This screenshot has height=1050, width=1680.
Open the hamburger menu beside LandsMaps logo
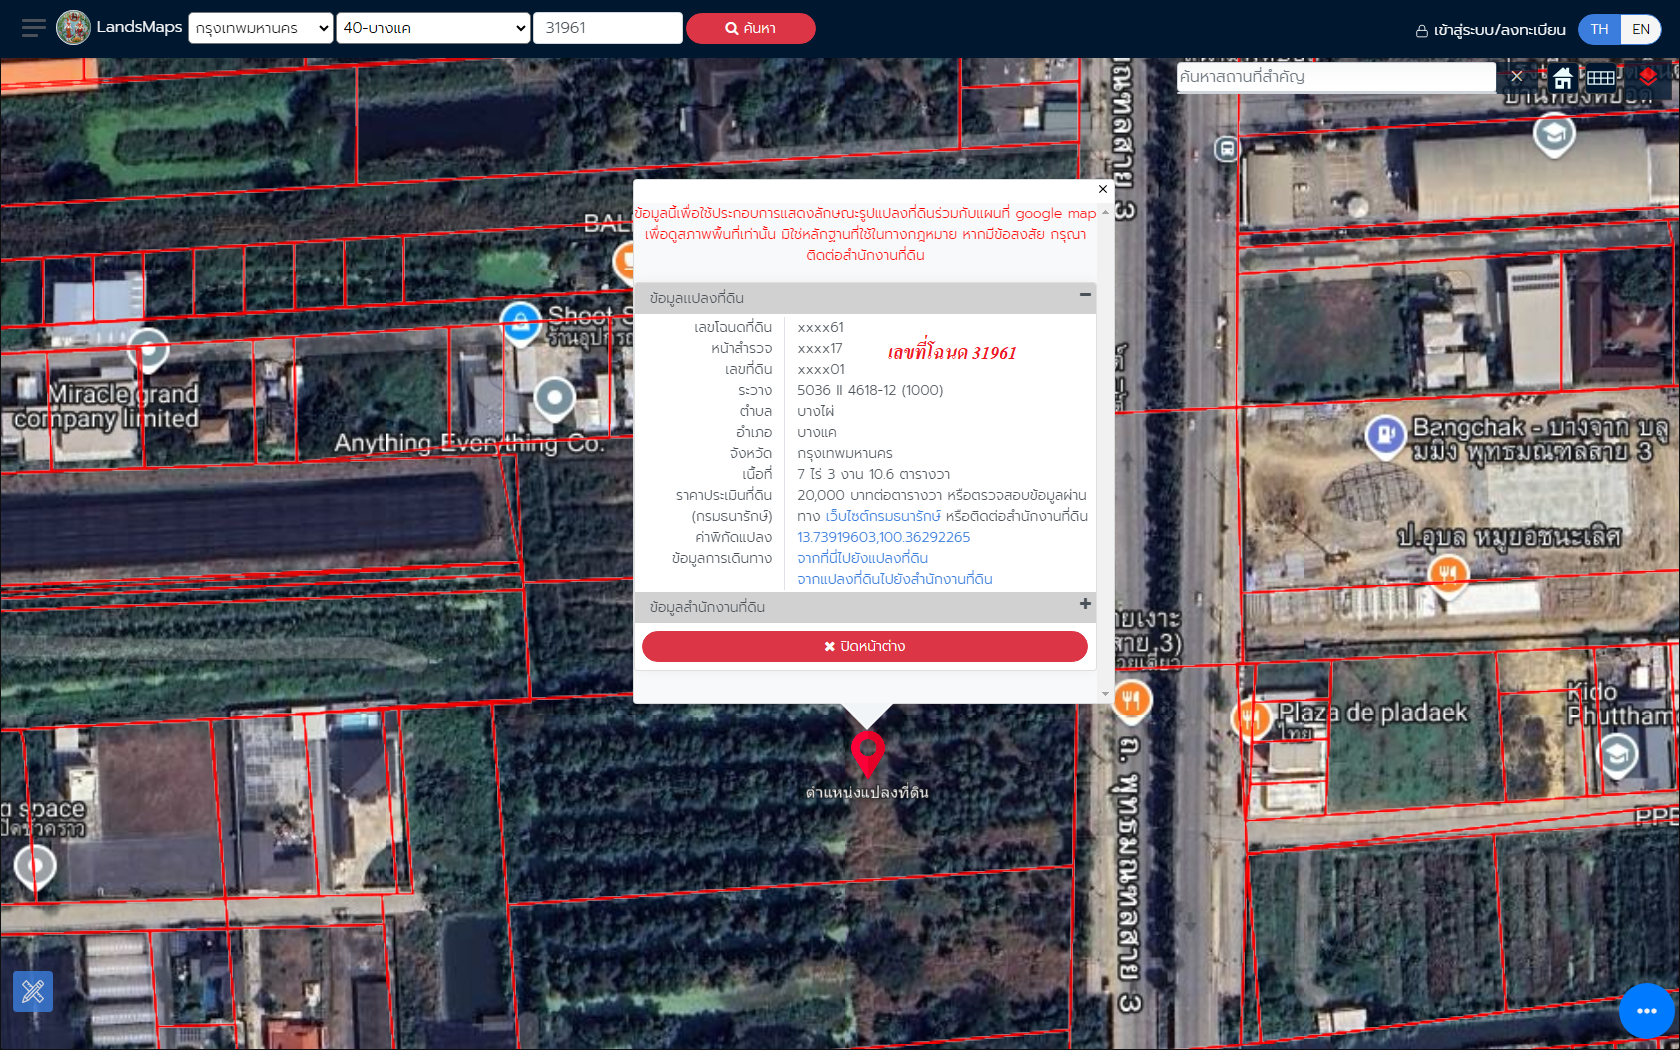(x=33, y=28)
